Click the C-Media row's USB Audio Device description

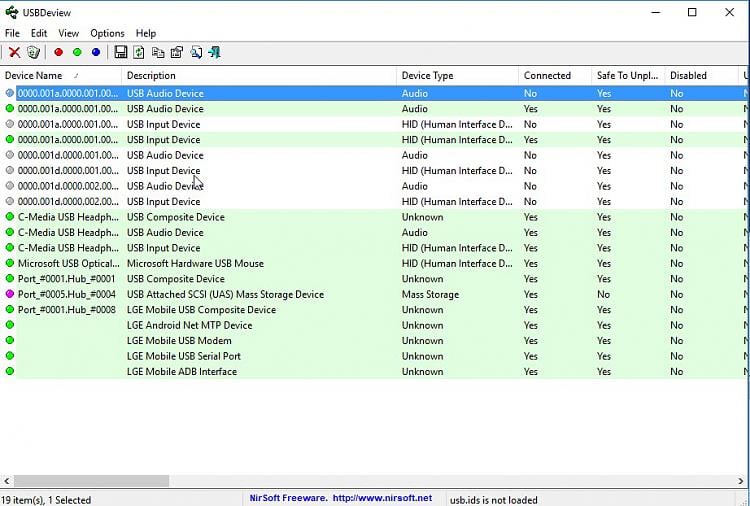[x=165, y=232]
